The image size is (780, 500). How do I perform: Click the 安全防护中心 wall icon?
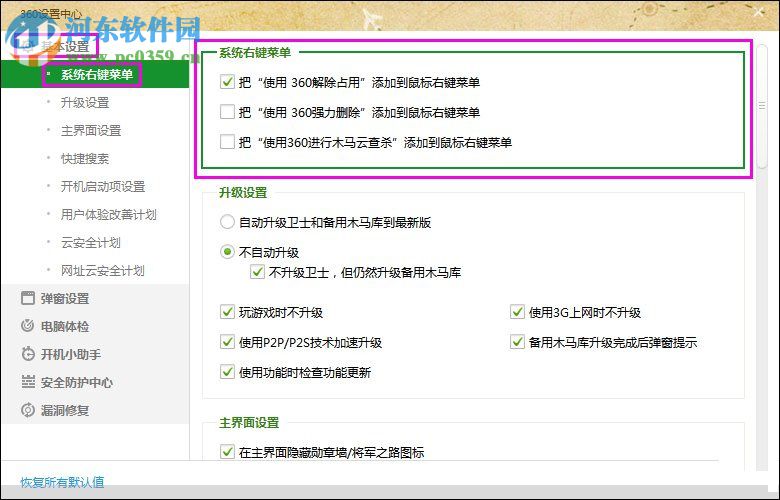[28, 382]
